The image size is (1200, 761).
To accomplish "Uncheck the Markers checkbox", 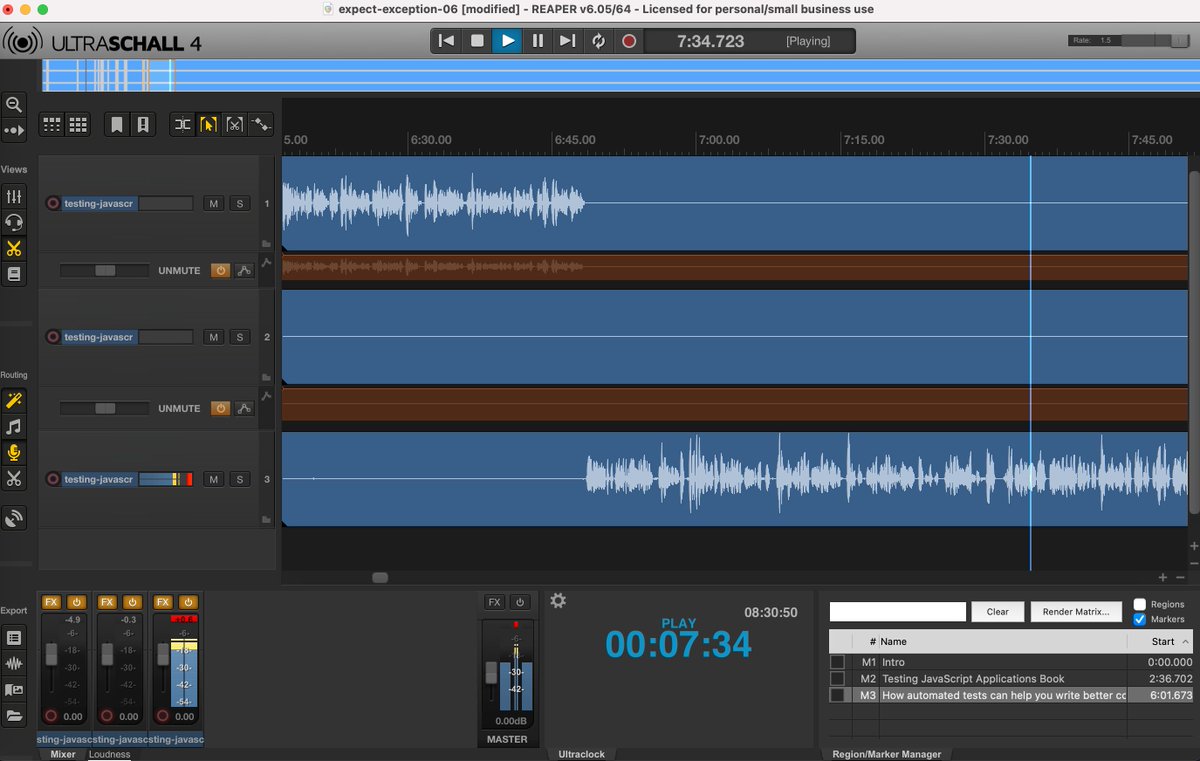I will (x=1140, y=619).
